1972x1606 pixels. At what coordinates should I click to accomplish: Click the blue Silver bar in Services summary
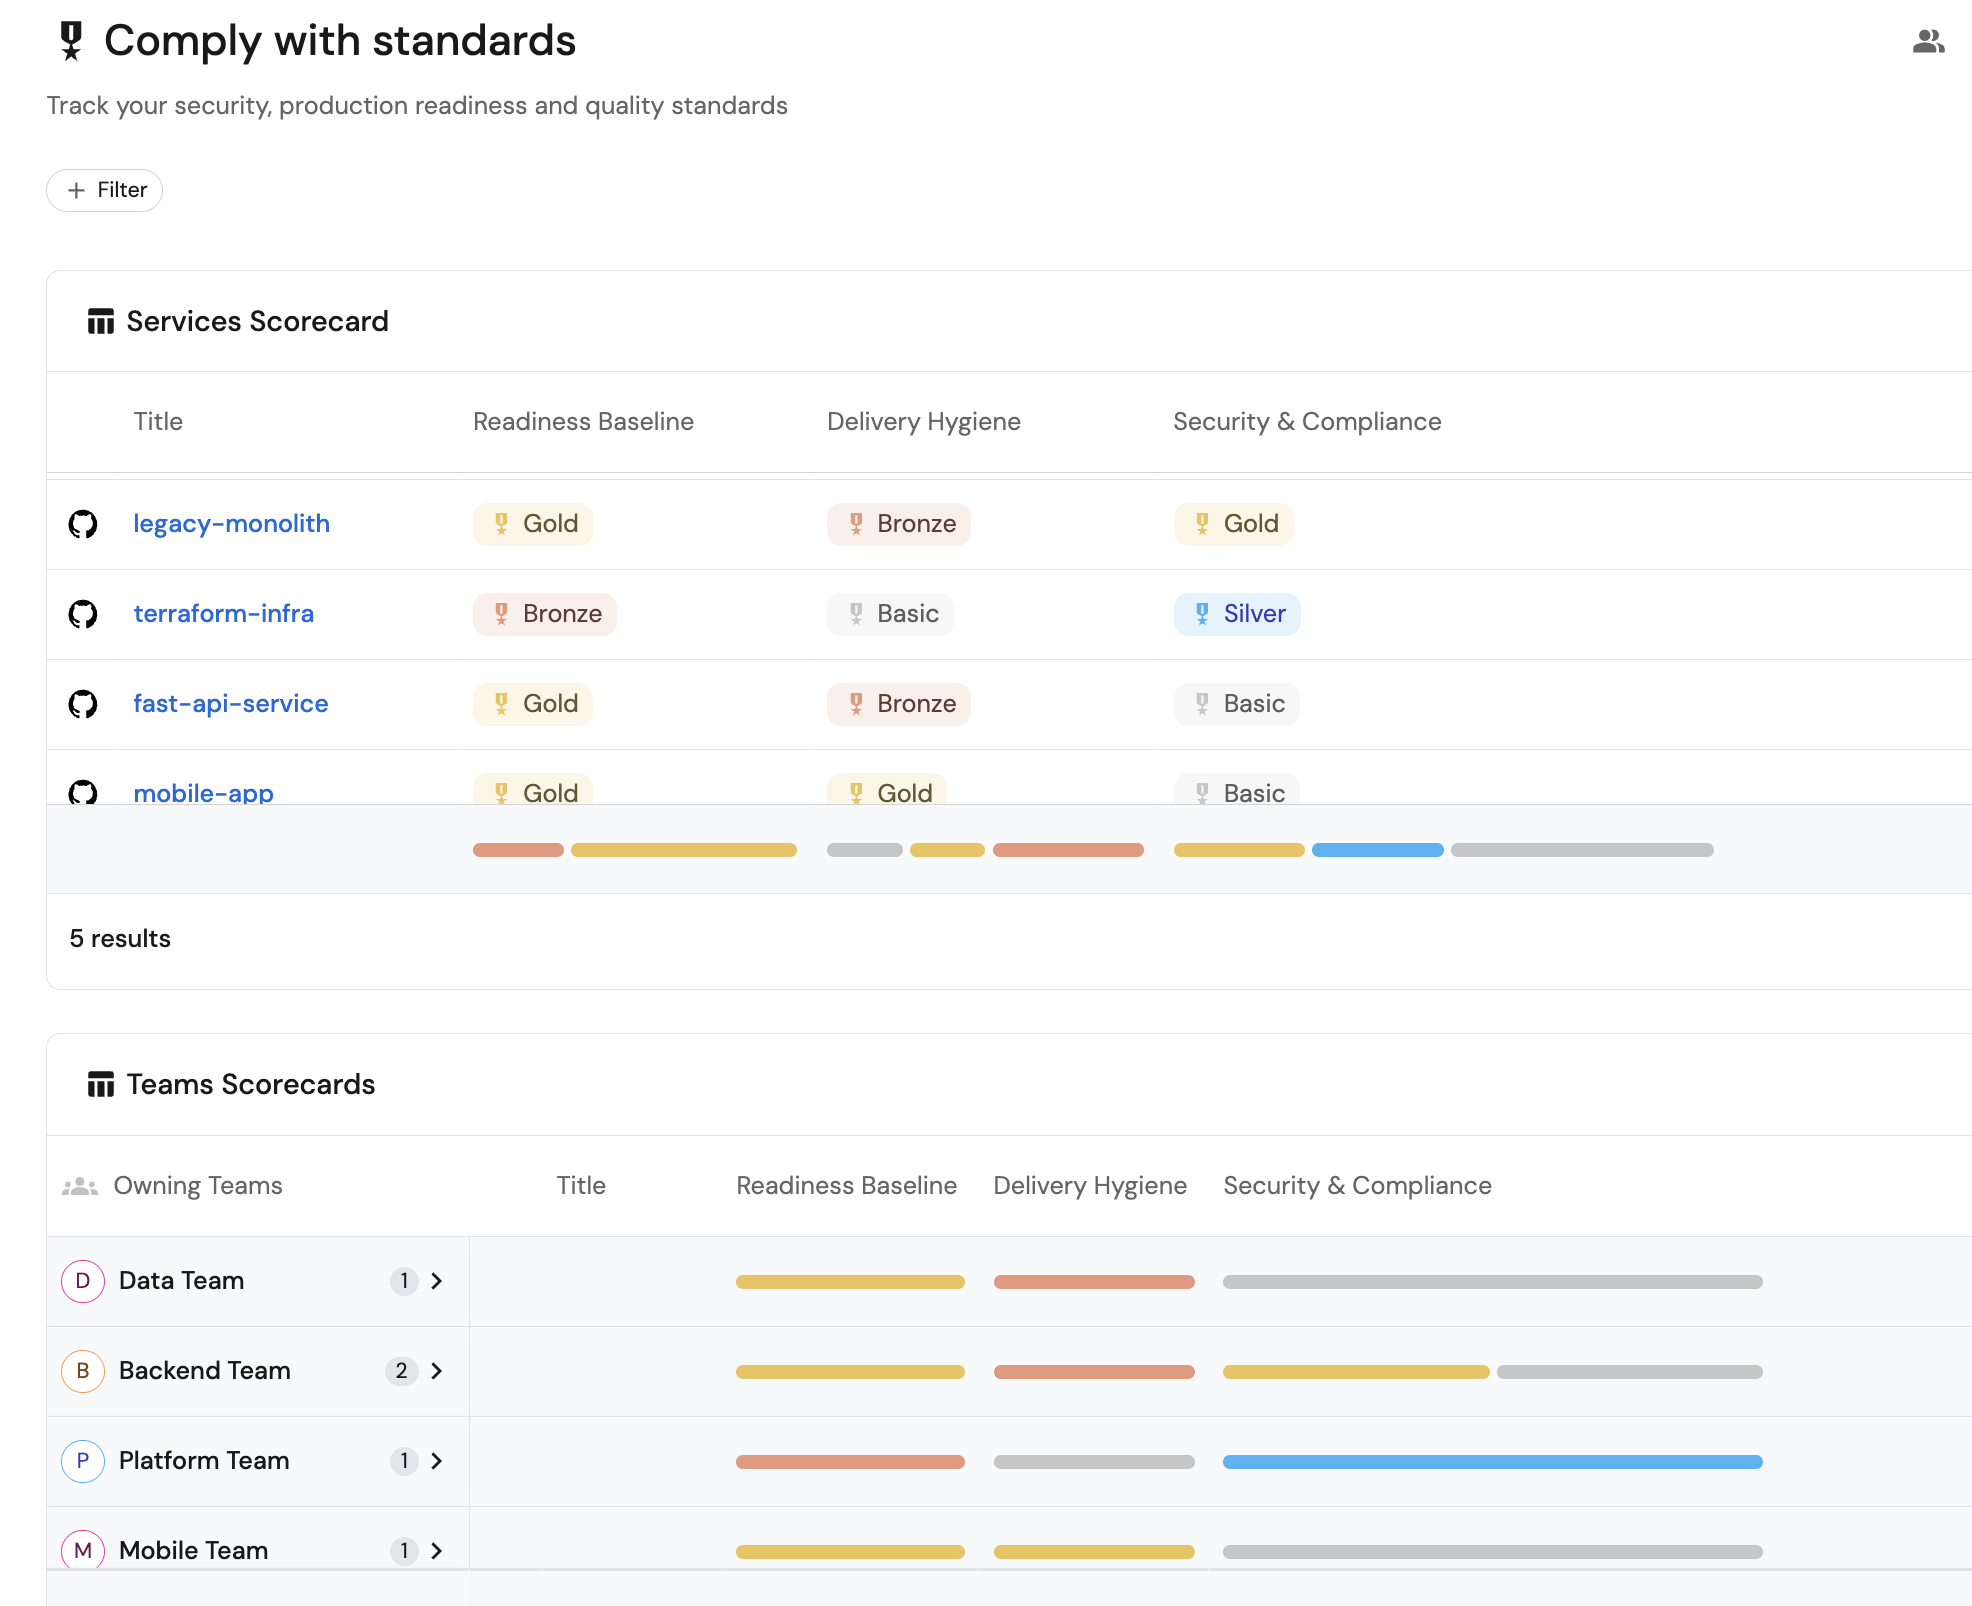(x=1377, y=850)
